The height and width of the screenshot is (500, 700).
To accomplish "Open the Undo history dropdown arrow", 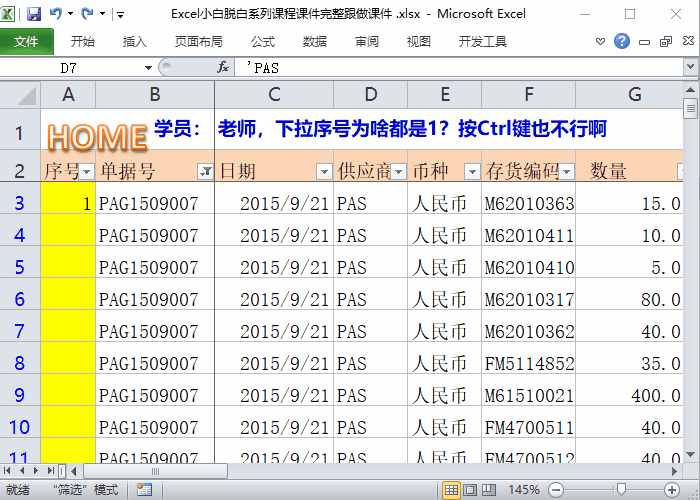I will tap(71, 14).
